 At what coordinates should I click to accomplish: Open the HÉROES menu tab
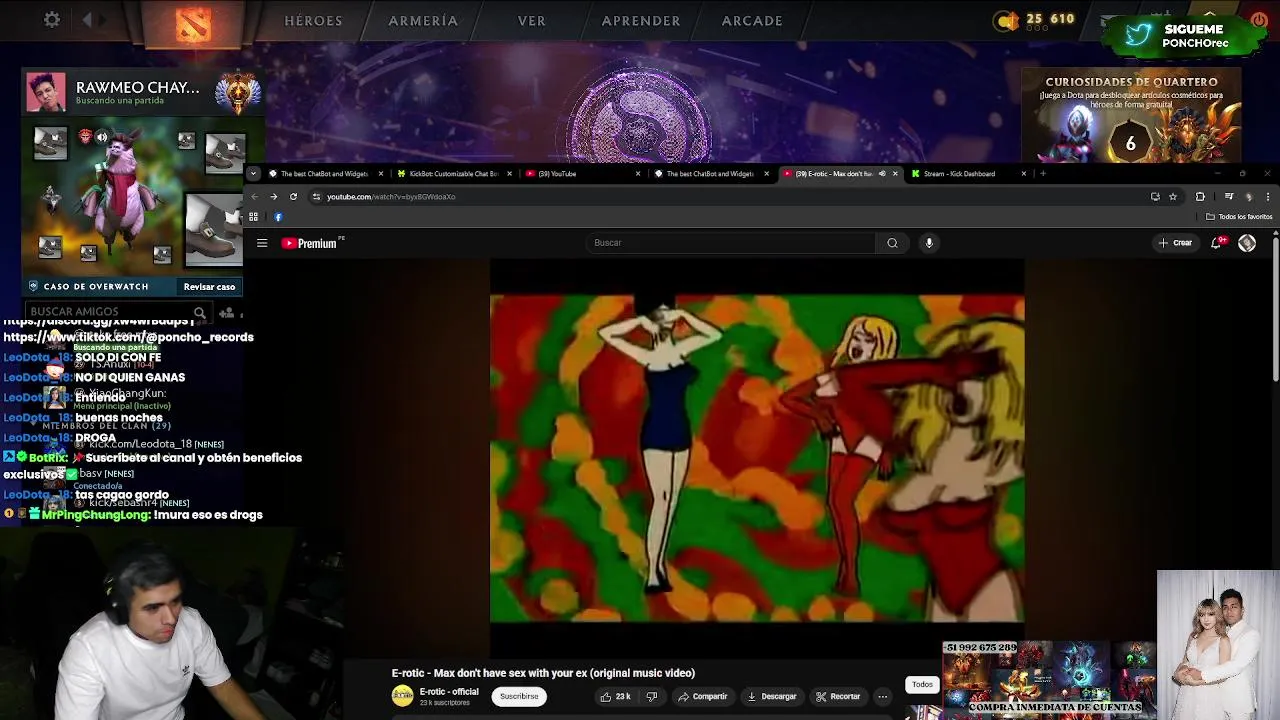pos(313,20)
